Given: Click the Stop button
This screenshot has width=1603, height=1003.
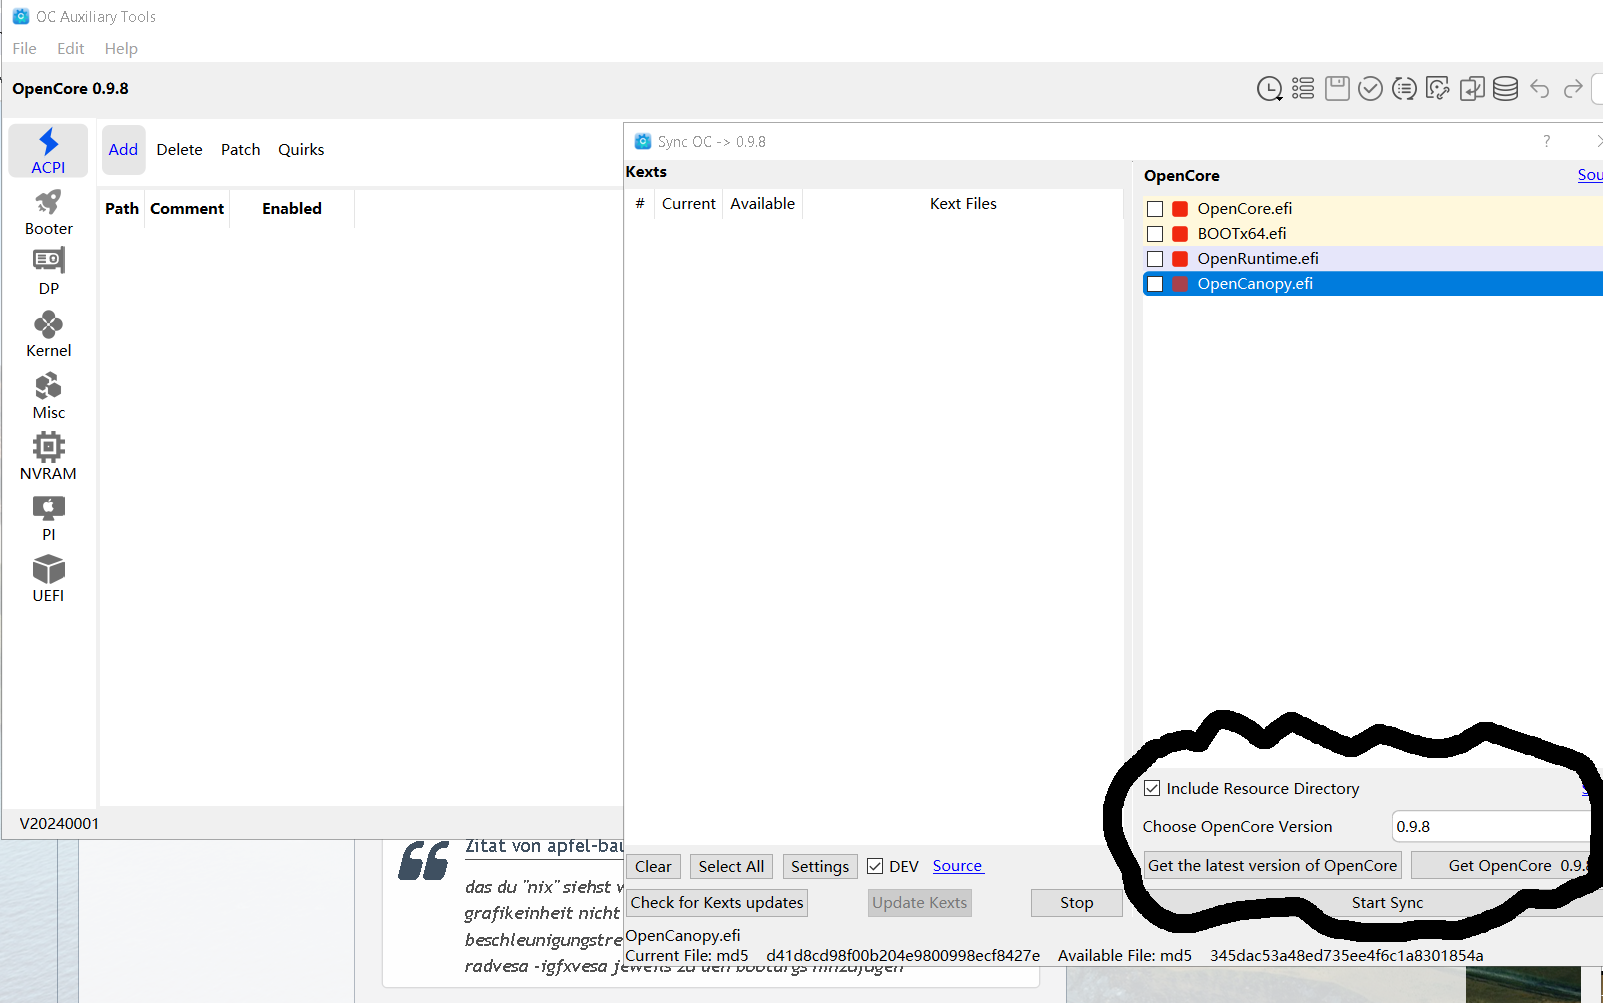Looking at the screenshot, I should (x=1076, y=902).
